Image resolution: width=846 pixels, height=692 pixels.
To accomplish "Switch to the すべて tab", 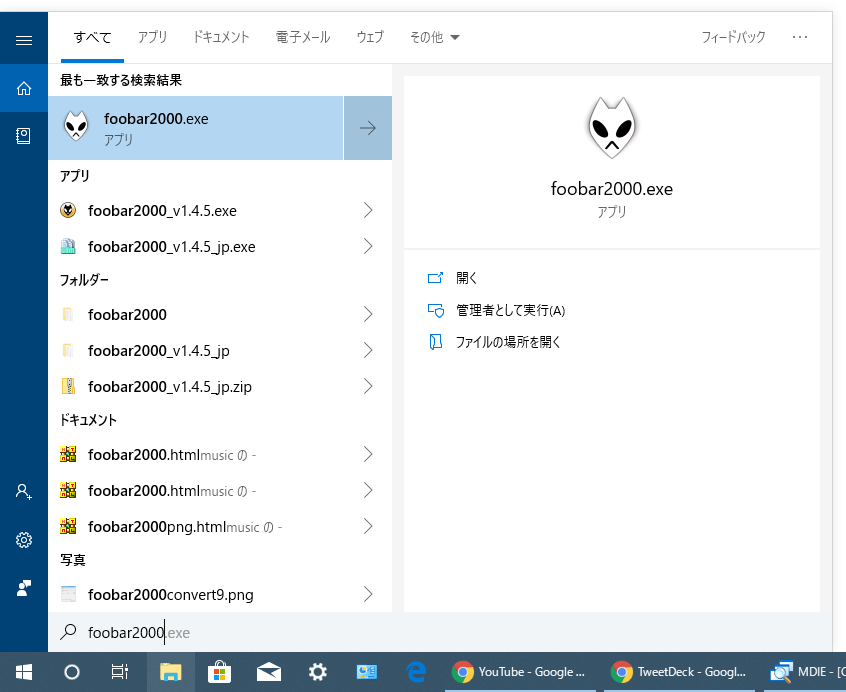I will (x=92, y=37).
